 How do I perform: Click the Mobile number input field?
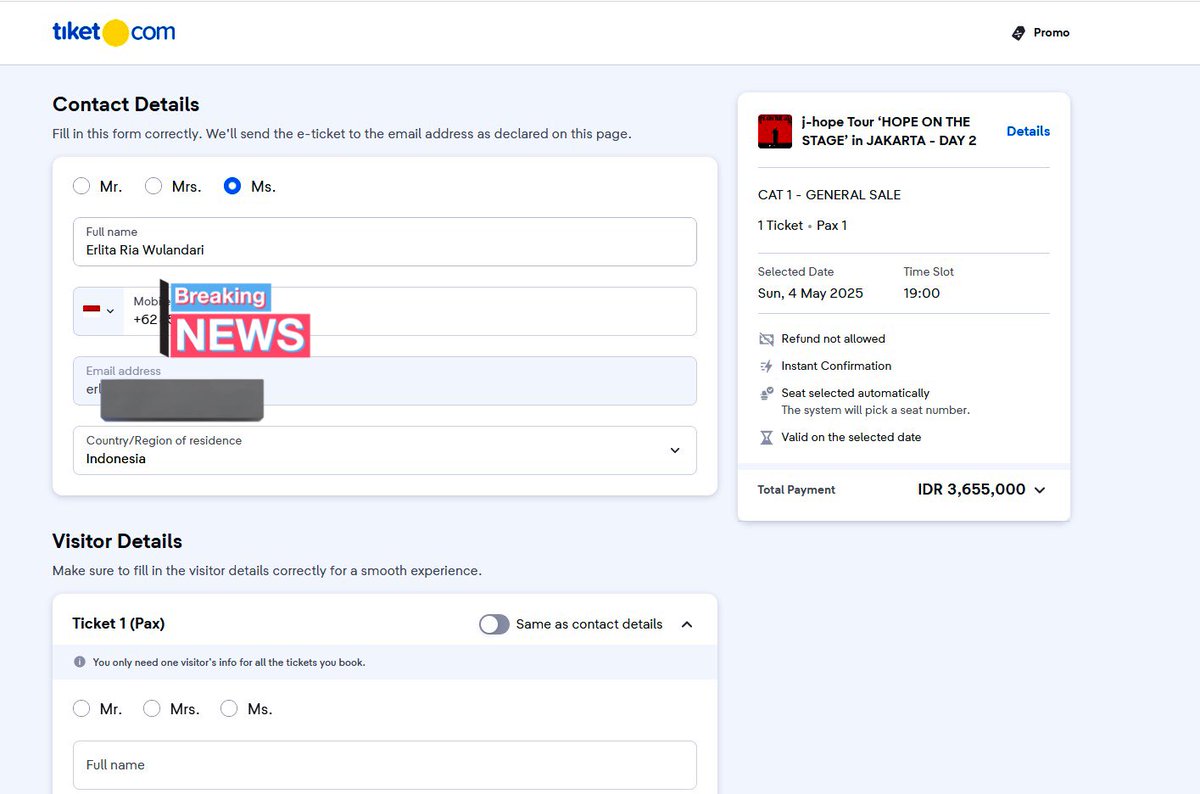pos(410,311)
